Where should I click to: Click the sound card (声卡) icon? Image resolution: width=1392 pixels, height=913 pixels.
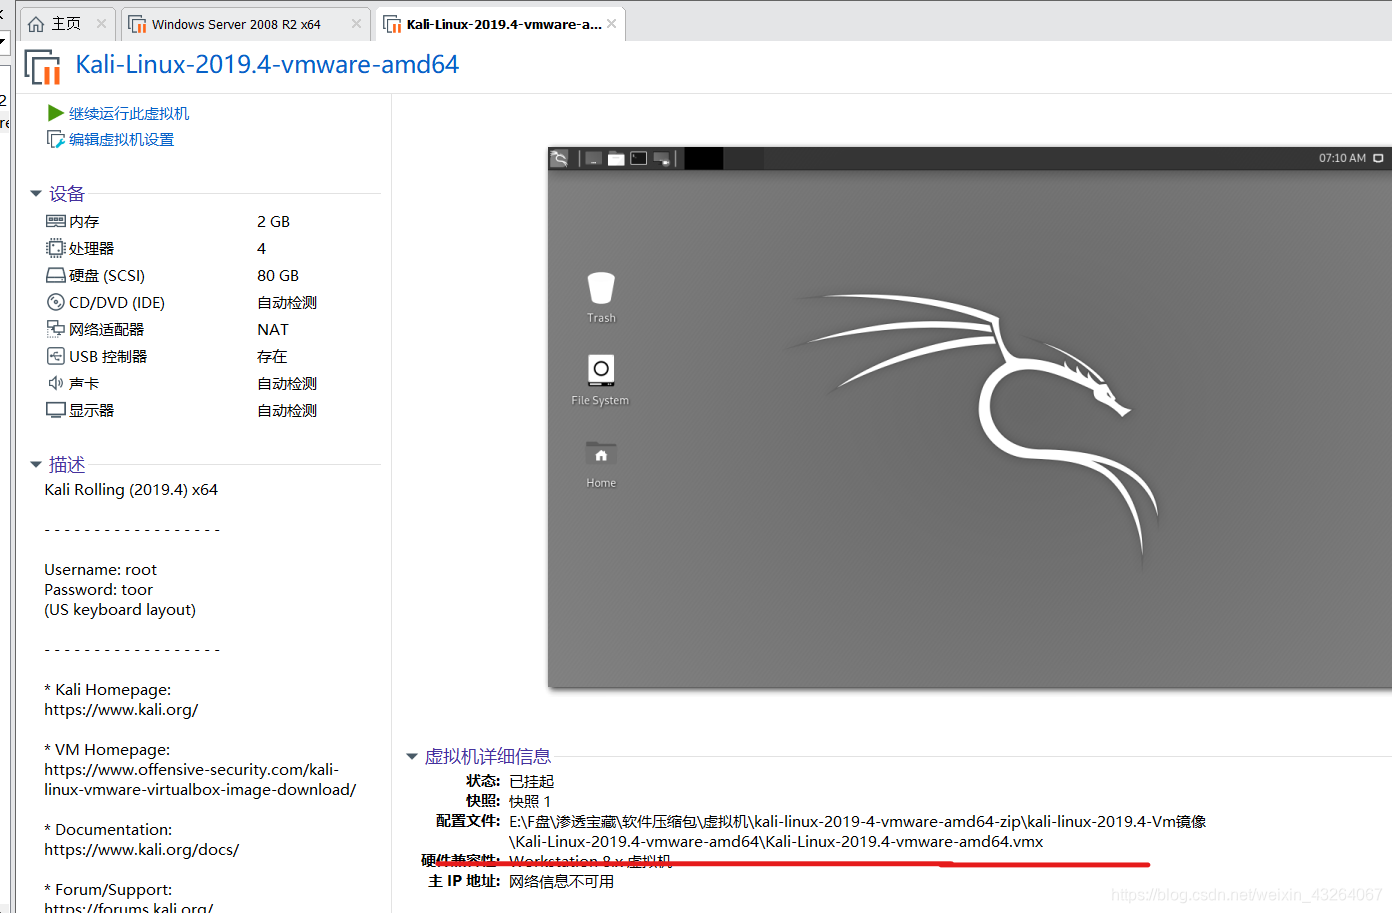point(56,383)
